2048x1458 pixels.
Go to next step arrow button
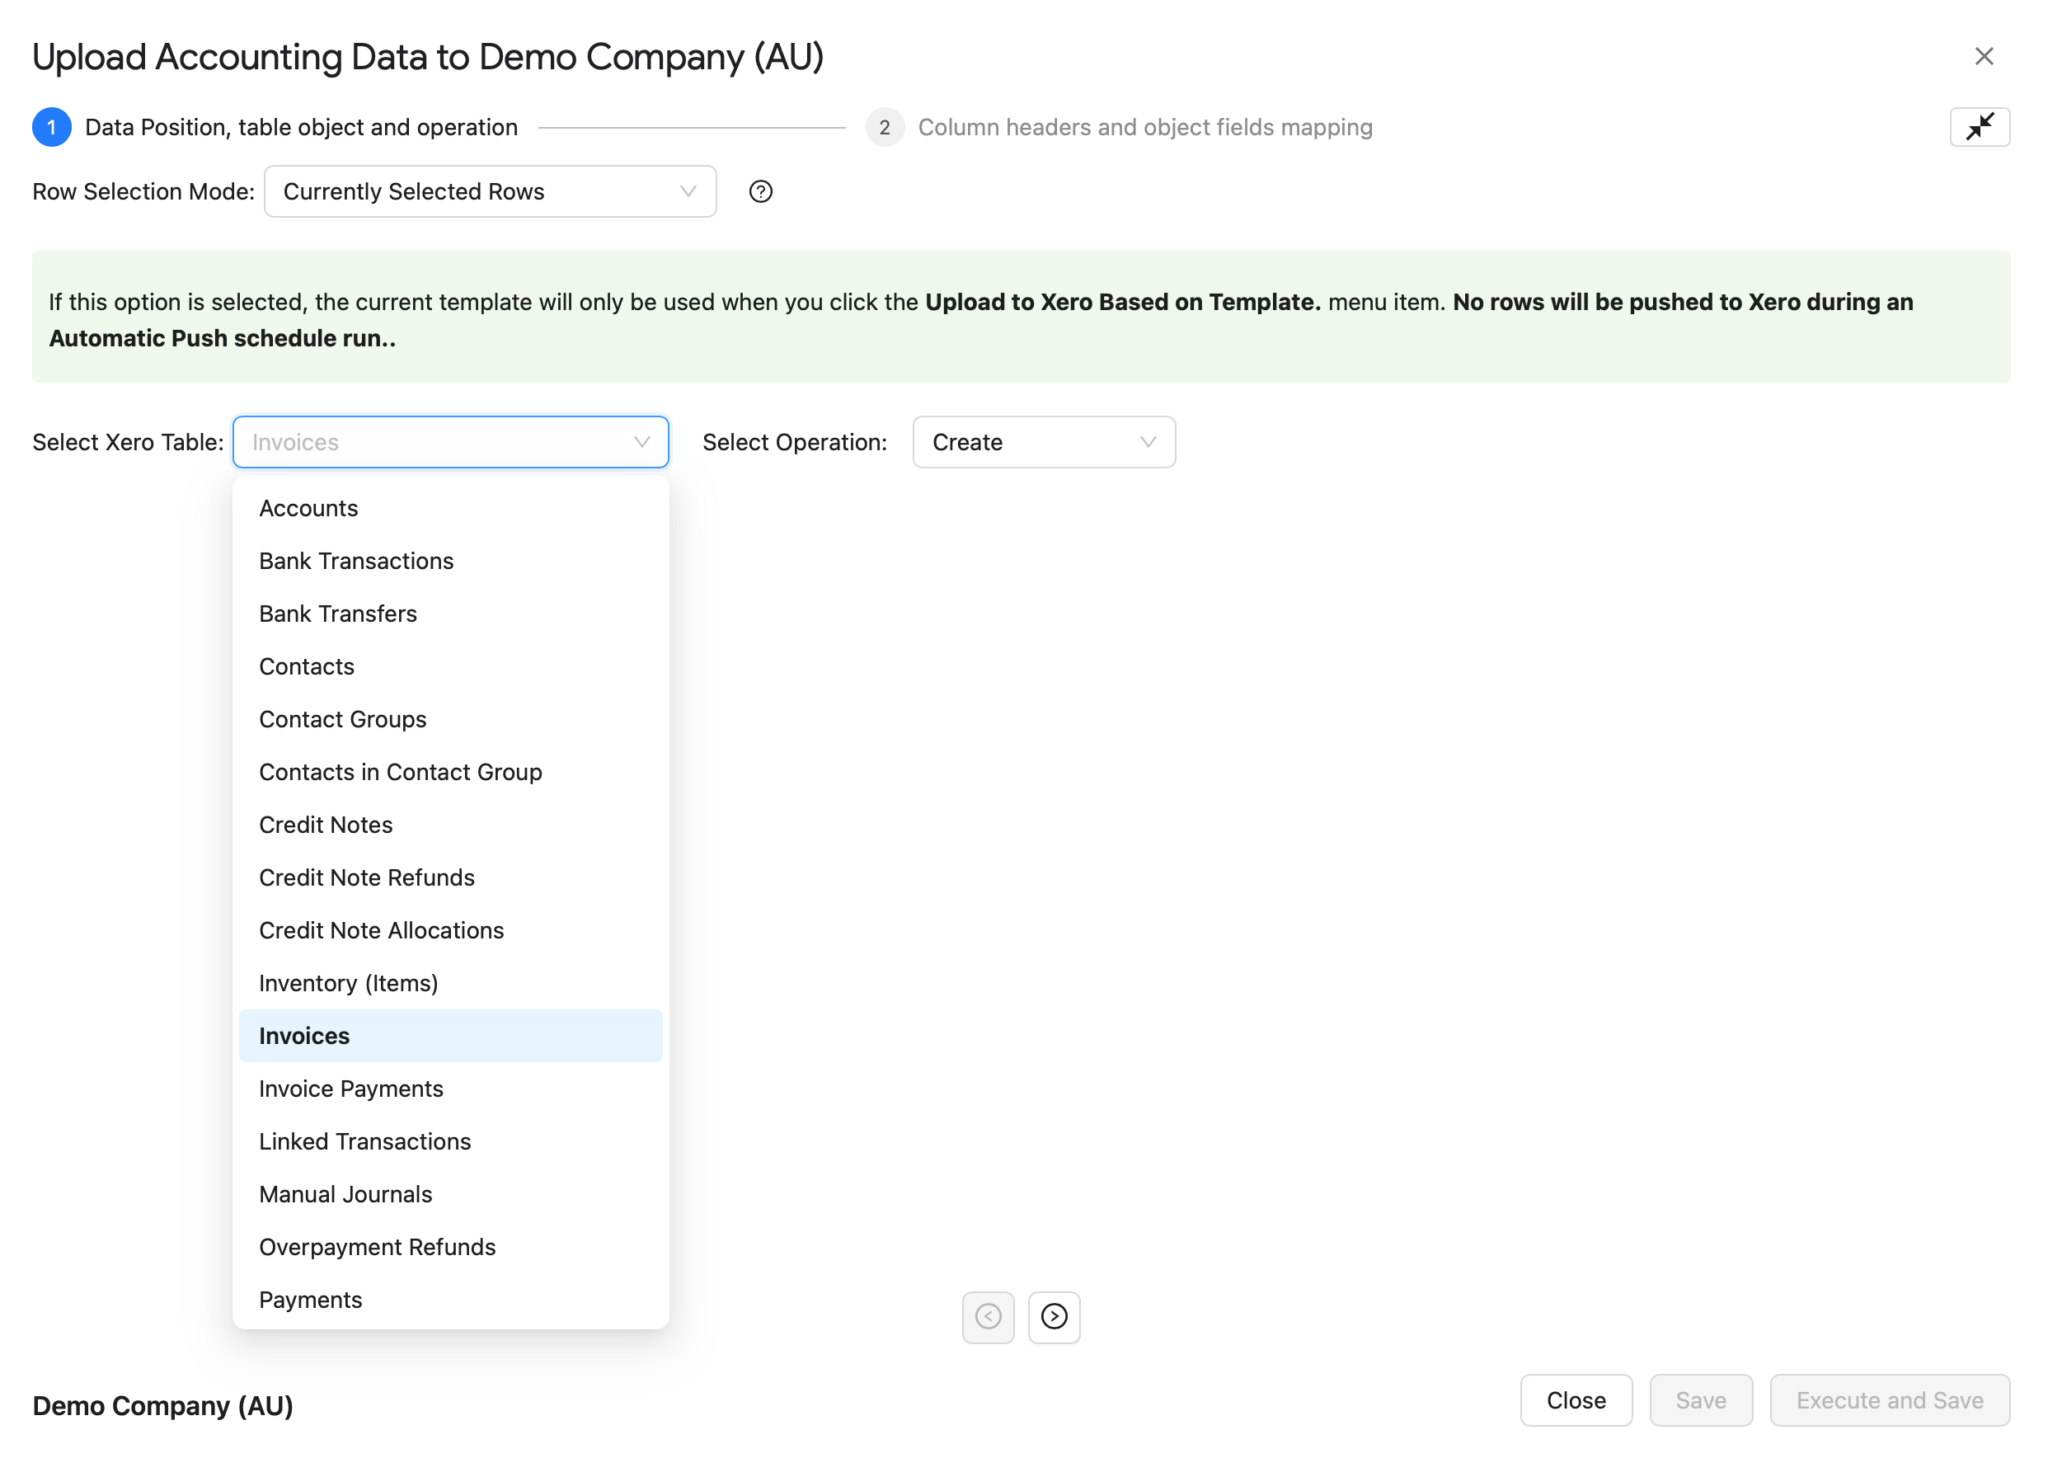[x=1054, y=1316]
